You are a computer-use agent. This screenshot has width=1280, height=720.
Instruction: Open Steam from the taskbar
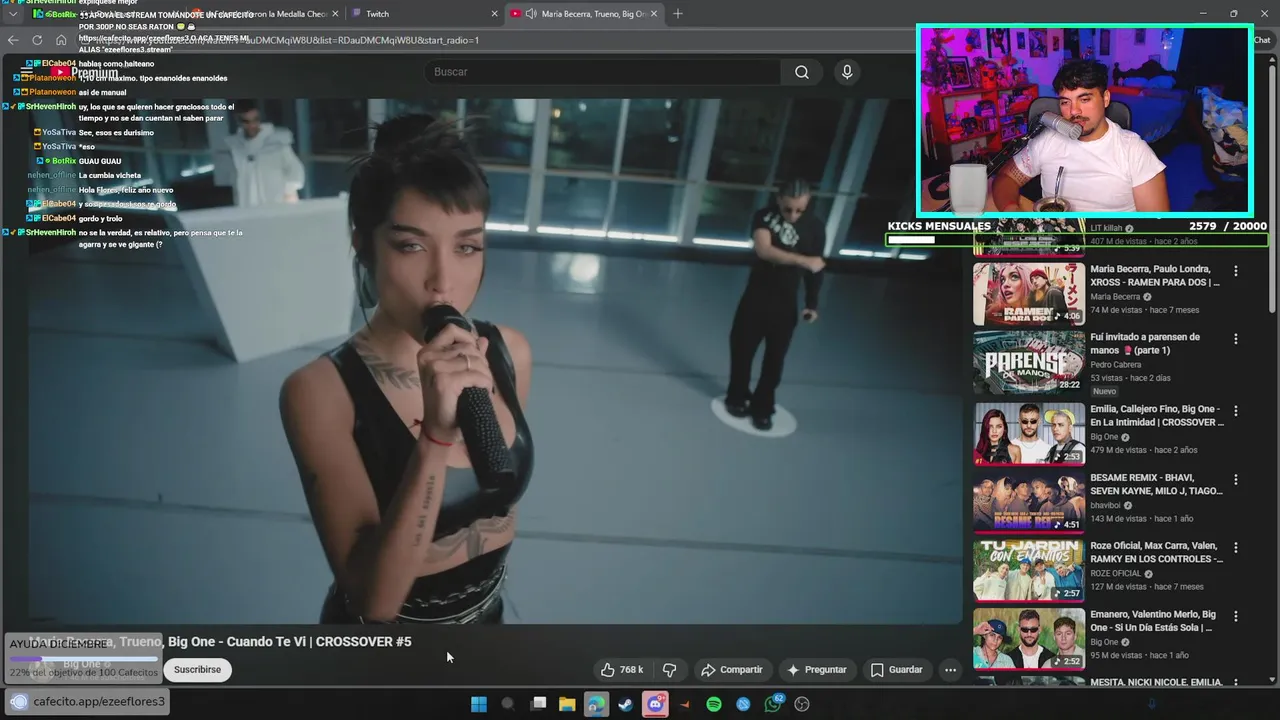pos(625,704)
